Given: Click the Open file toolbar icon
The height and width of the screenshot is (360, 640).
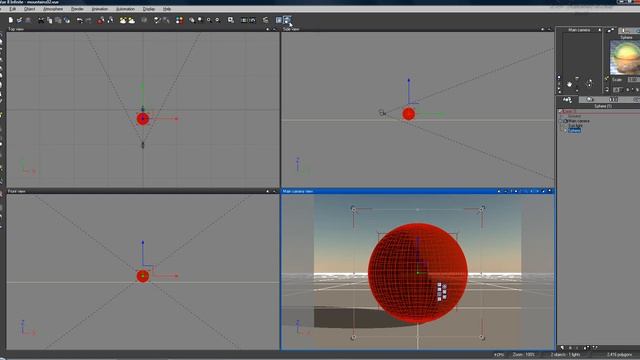Looking at the screenshot, I should tap(19, 20).
